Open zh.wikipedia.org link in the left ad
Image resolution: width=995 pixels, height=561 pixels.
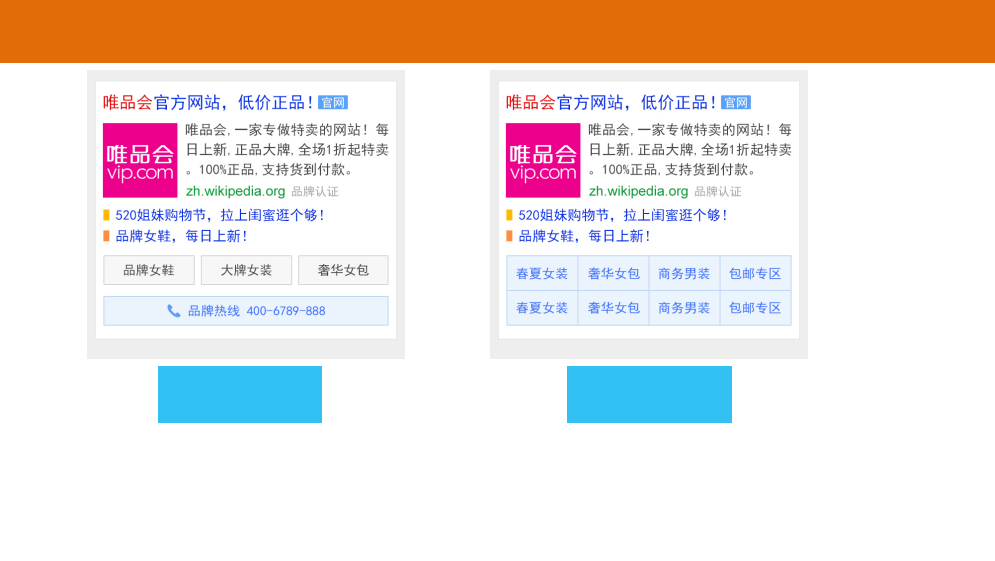(x=235, y=191)
